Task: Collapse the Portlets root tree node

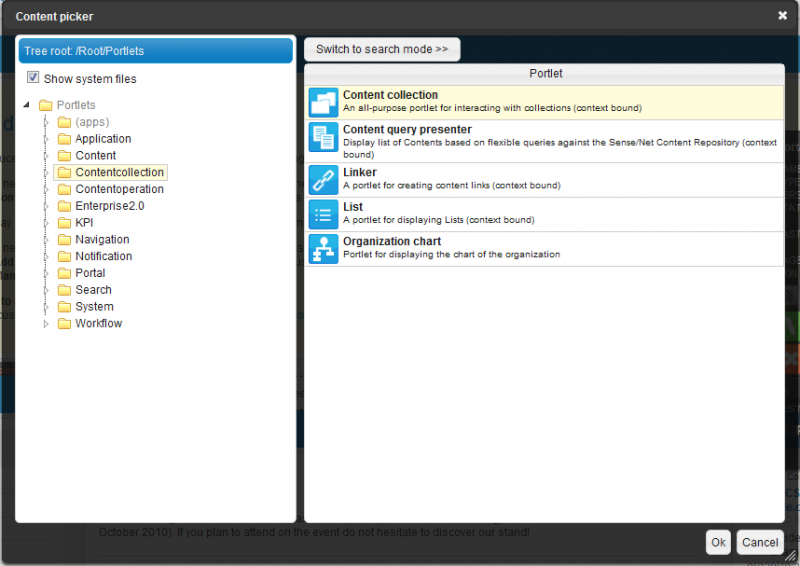Action: coord(27,105)
